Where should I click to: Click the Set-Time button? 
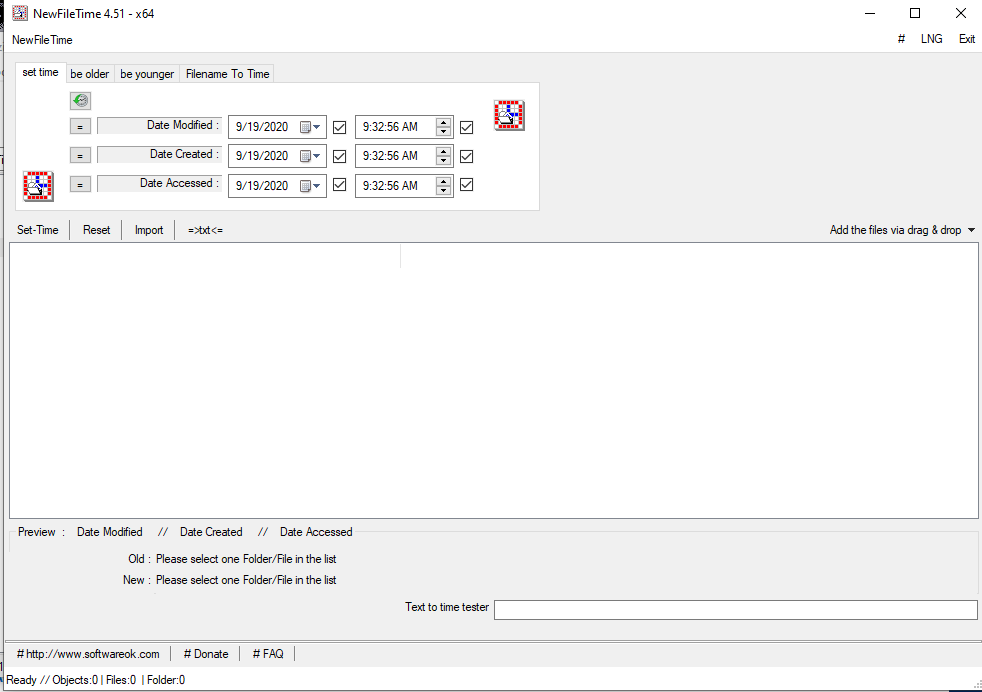pyautogui.click(x=38, y=230)
